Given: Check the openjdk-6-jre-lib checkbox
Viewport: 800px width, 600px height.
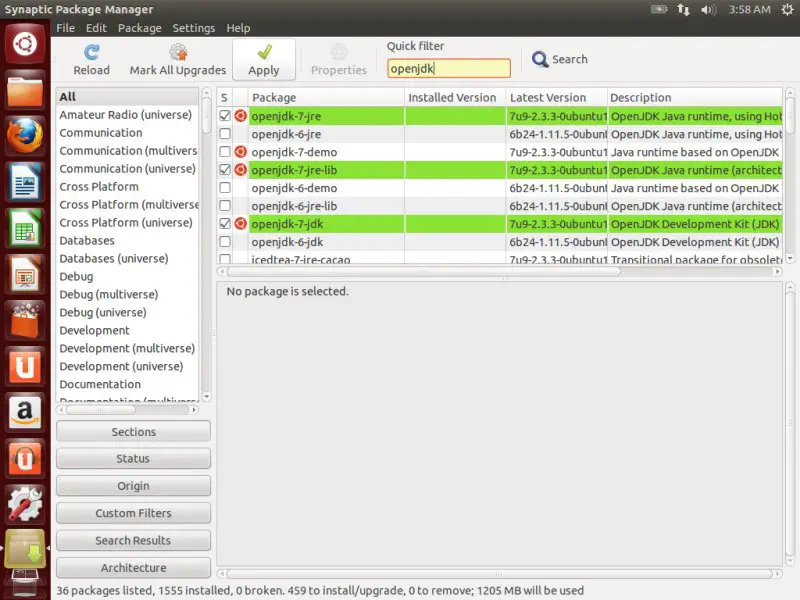Looking at the screenshot, I should point(225,206).
